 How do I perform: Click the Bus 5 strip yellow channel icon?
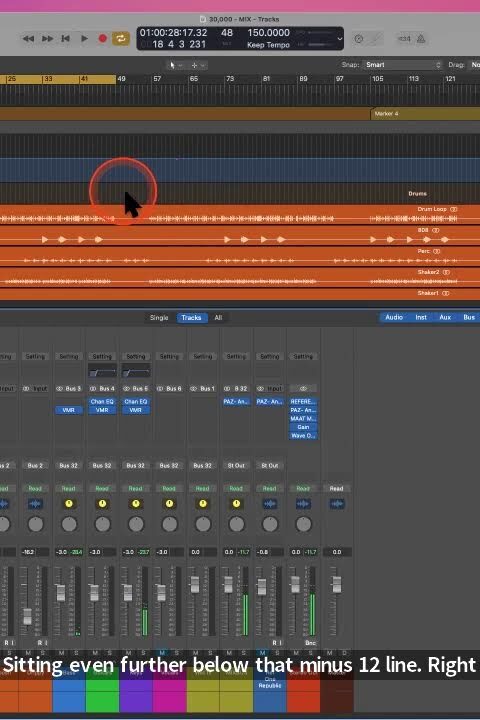pos(136,504)
